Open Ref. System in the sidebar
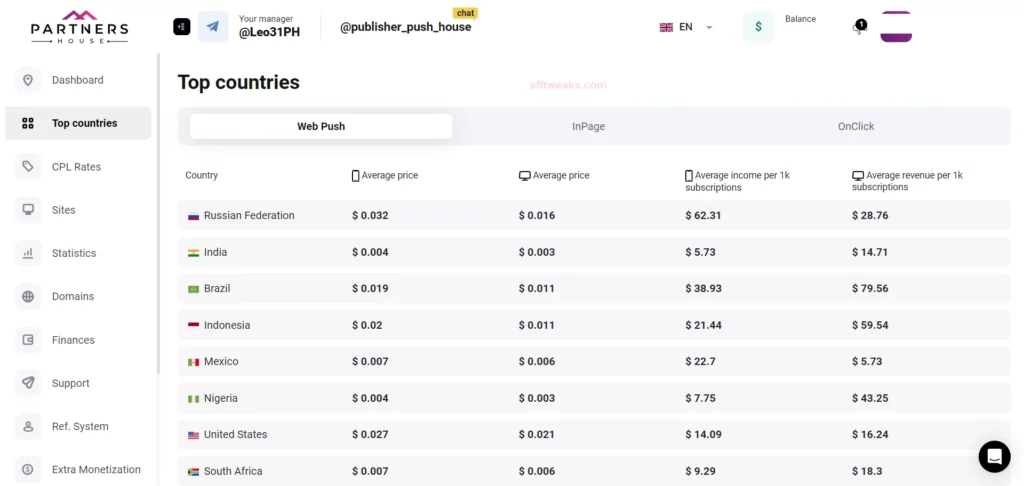Viewport: 1024px width, 486px height. (80, 426)
